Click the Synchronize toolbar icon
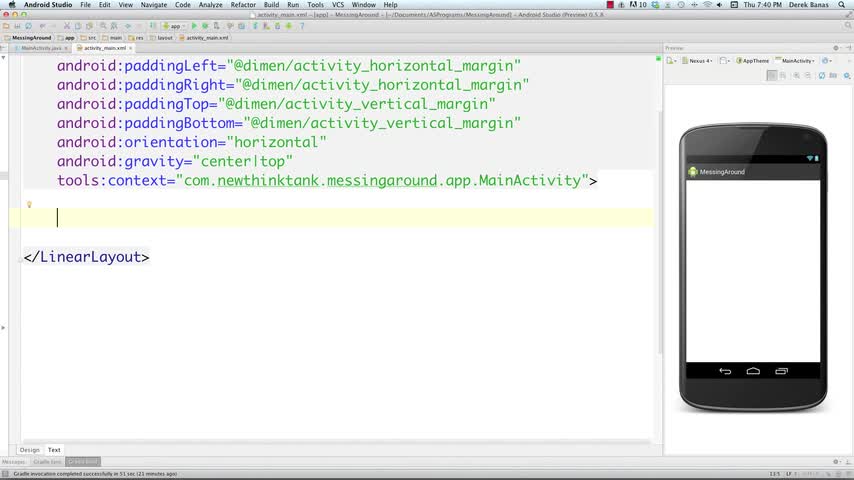The width and height of the screenshot is (854, 480). (x=28, y=26)
